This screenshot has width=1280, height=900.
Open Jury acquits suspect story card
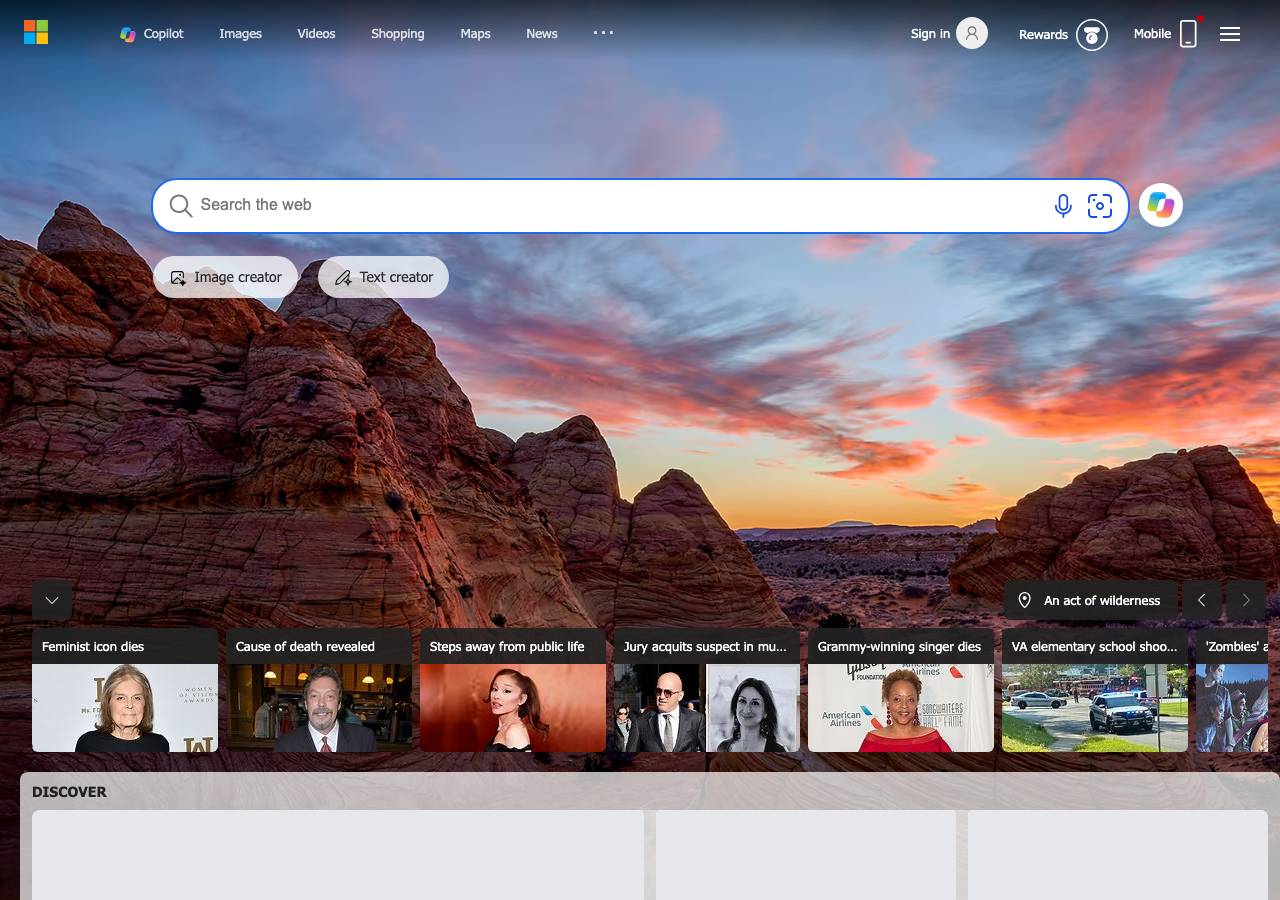(x=707, y=690)
